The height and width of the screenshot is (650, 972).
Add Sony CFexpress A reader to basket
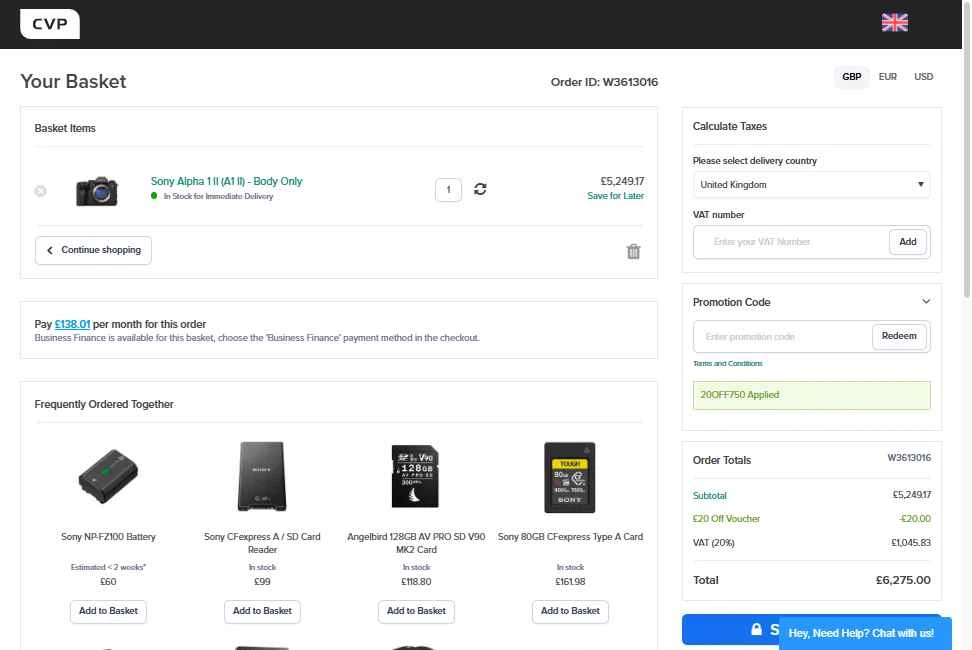tap(262, 611)
